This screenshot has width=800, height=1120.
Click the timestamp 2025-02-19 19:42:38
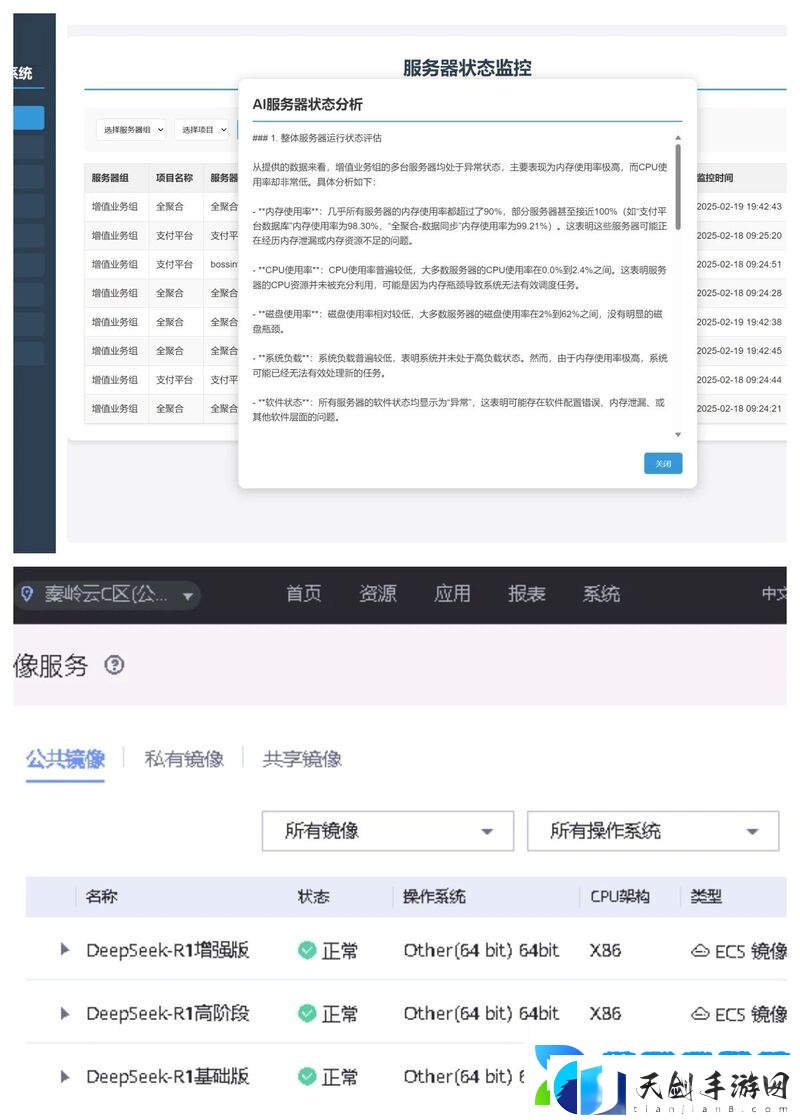point(739,322)
